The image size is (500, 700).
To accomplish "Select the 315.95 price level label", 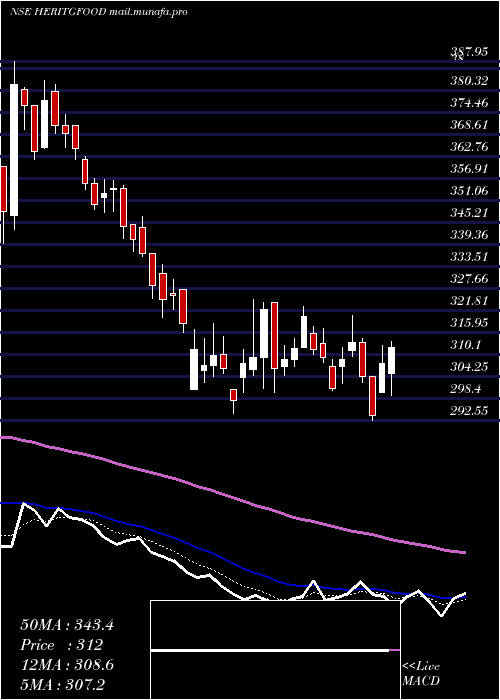I will pos(469,322).
